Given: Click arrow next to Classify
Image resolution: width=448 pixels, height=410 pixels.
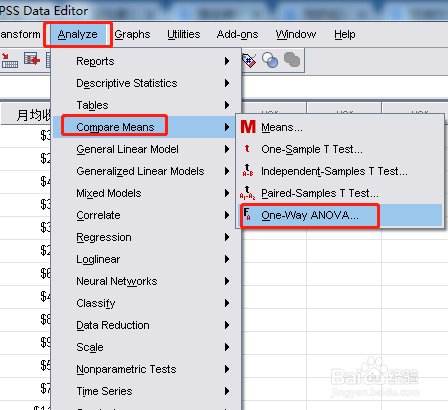Looking at the screenshot, I should (x=227, y=303).
